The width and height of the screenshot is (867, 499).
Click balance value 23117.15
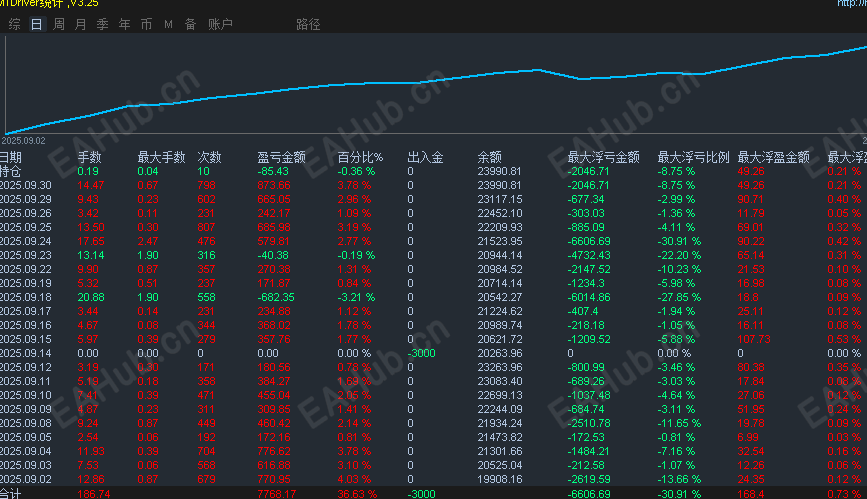click(x=499, y=199)
